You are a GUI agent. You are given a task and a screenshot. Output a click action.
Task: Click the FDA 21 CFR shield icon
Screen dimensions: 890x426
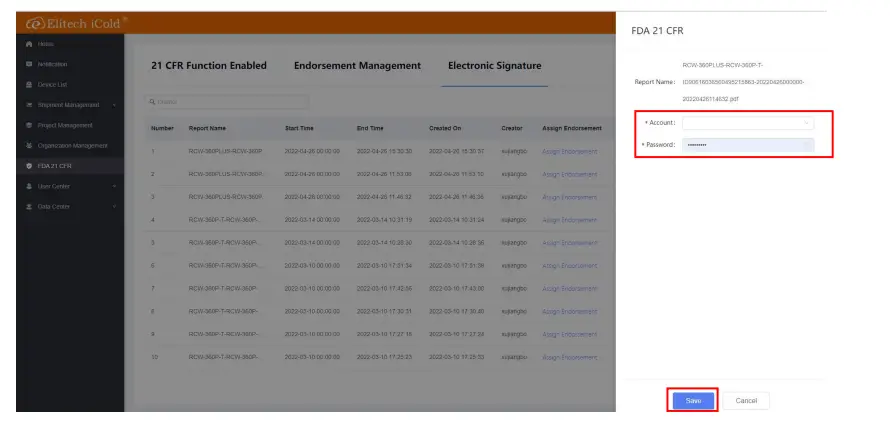29,166
